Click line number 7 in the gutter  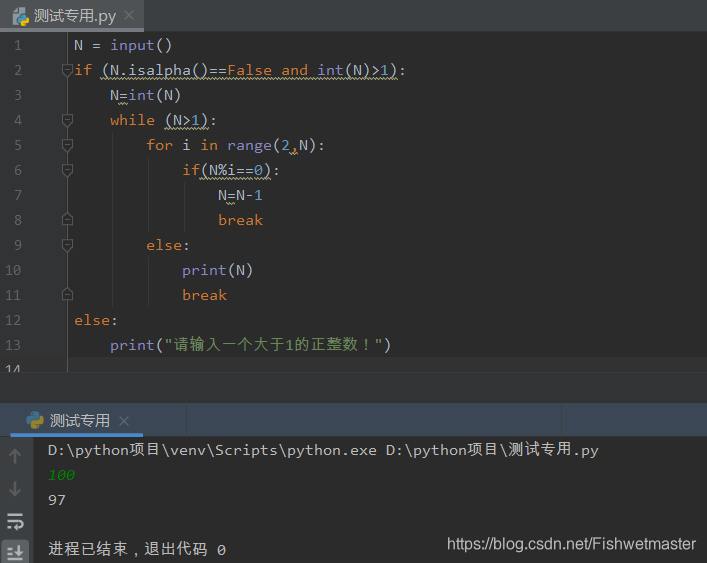tap(18, 195)
